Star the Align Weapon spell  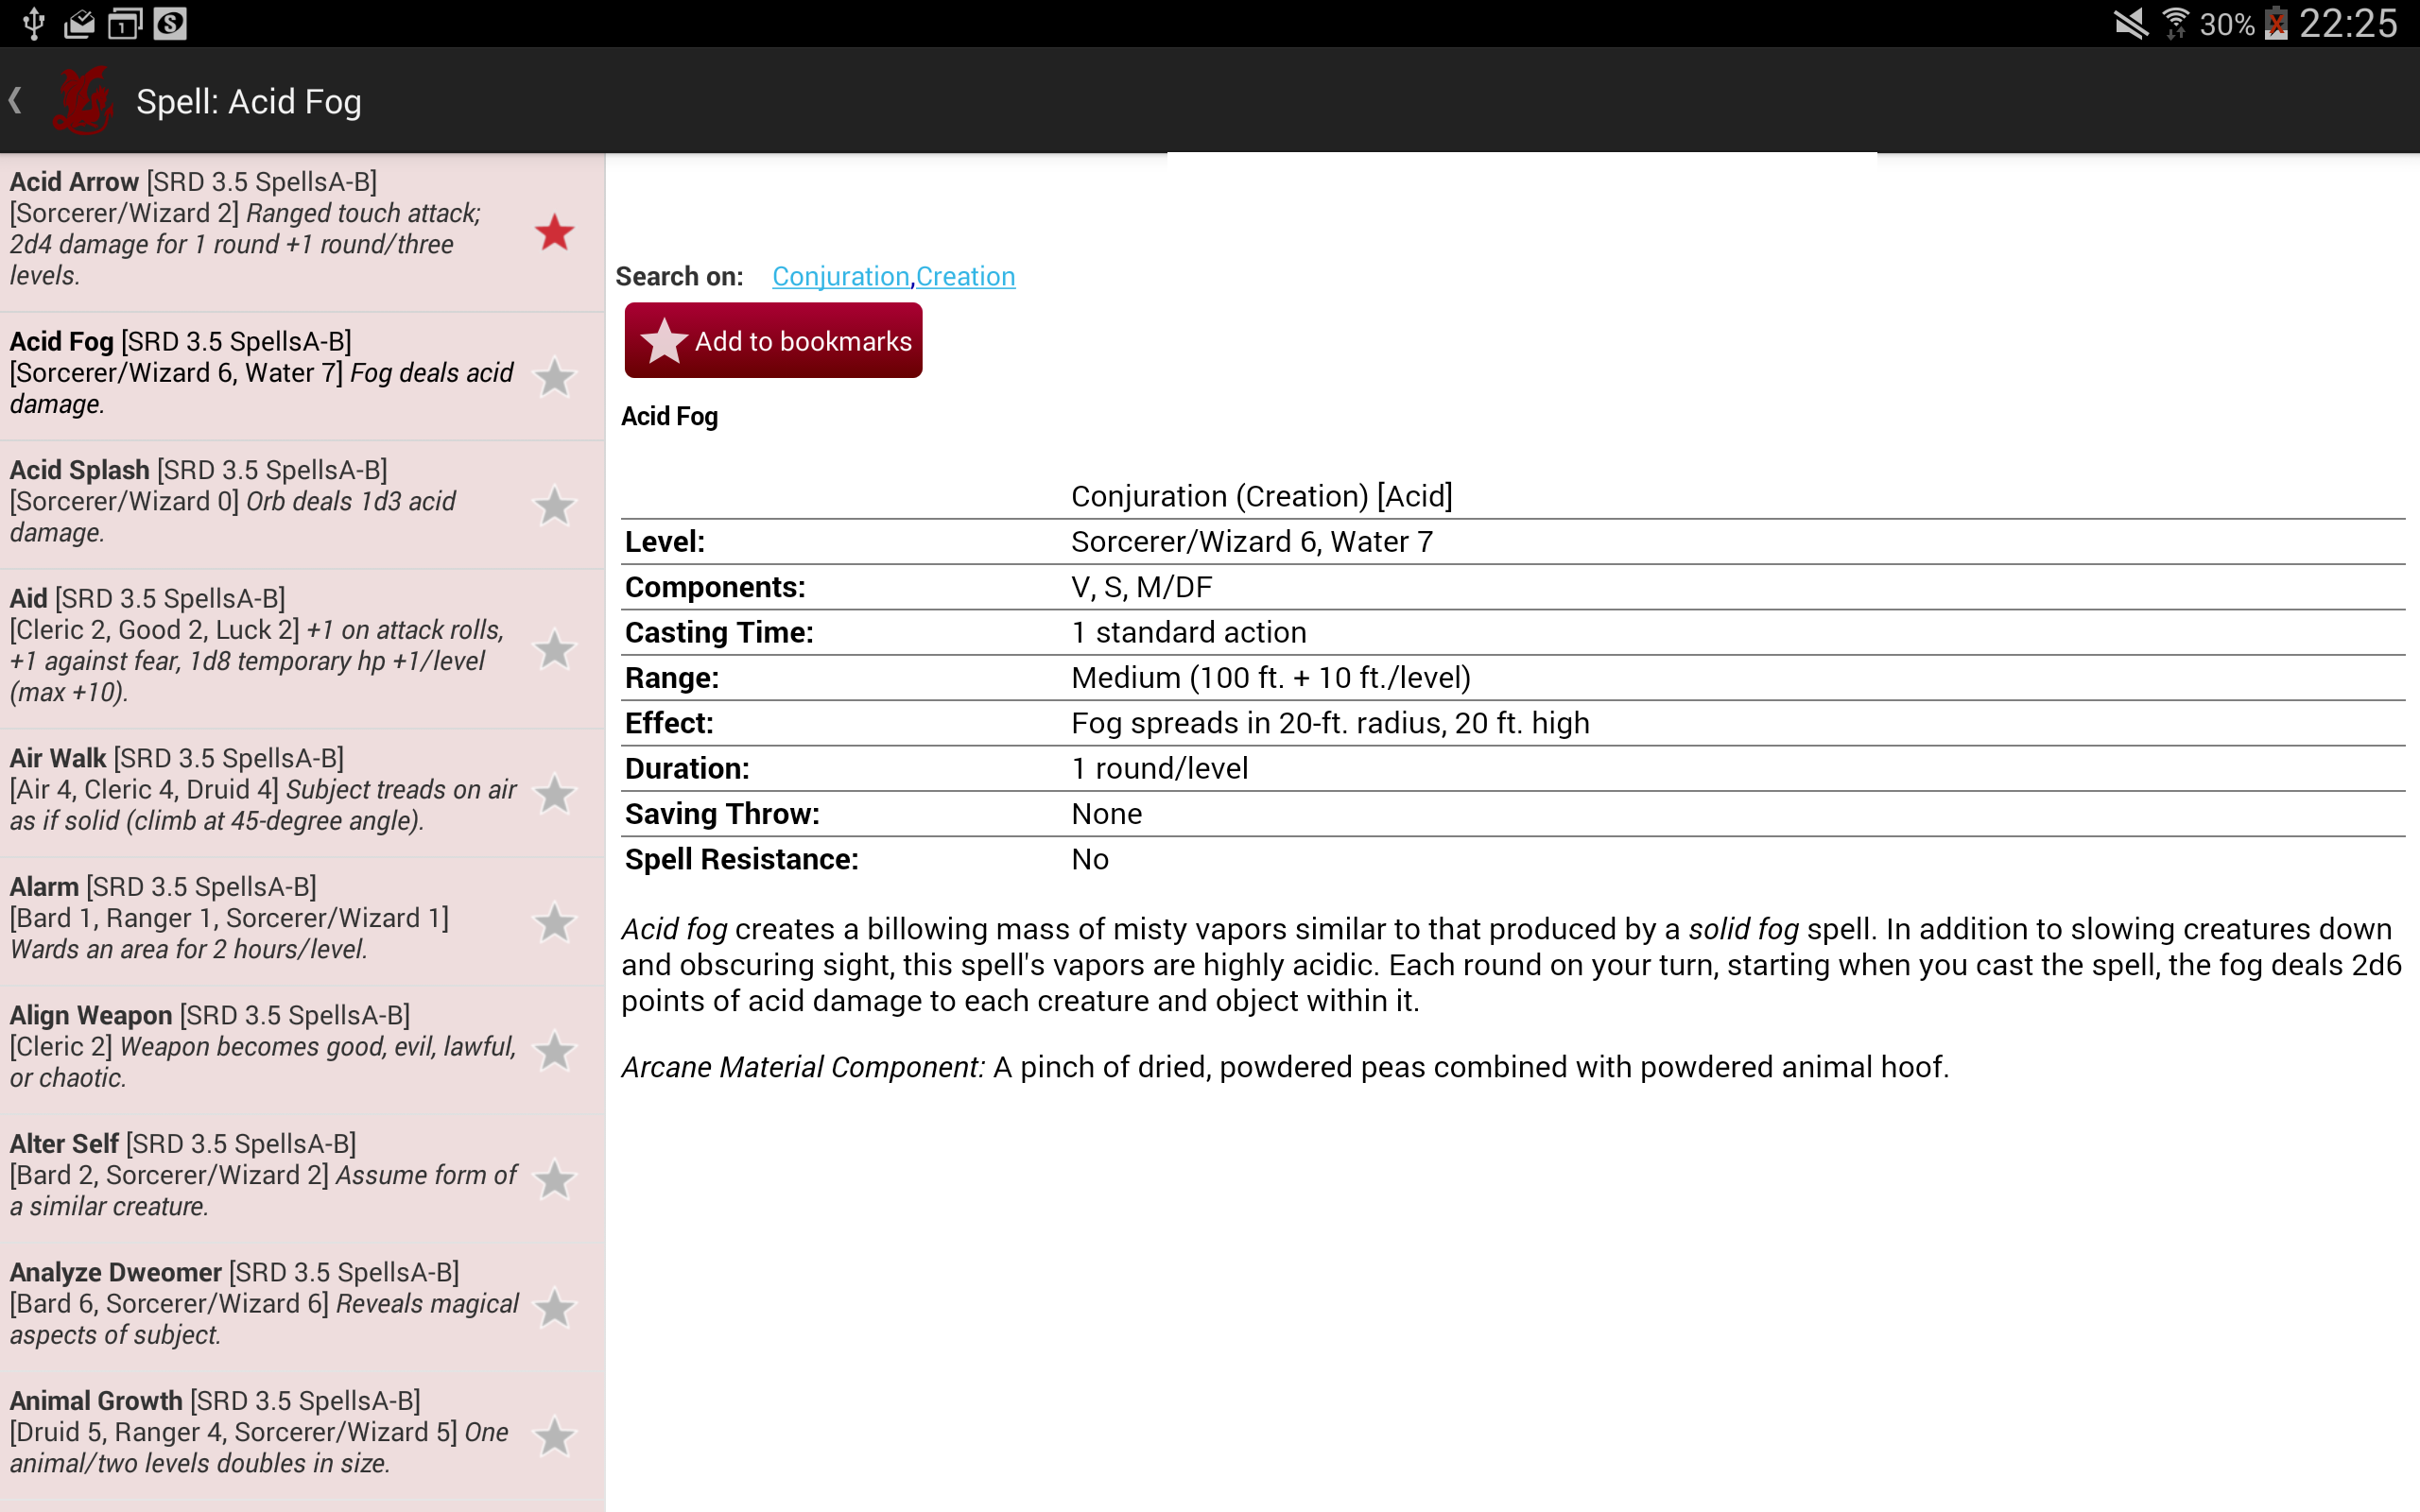click(554, 1051)
